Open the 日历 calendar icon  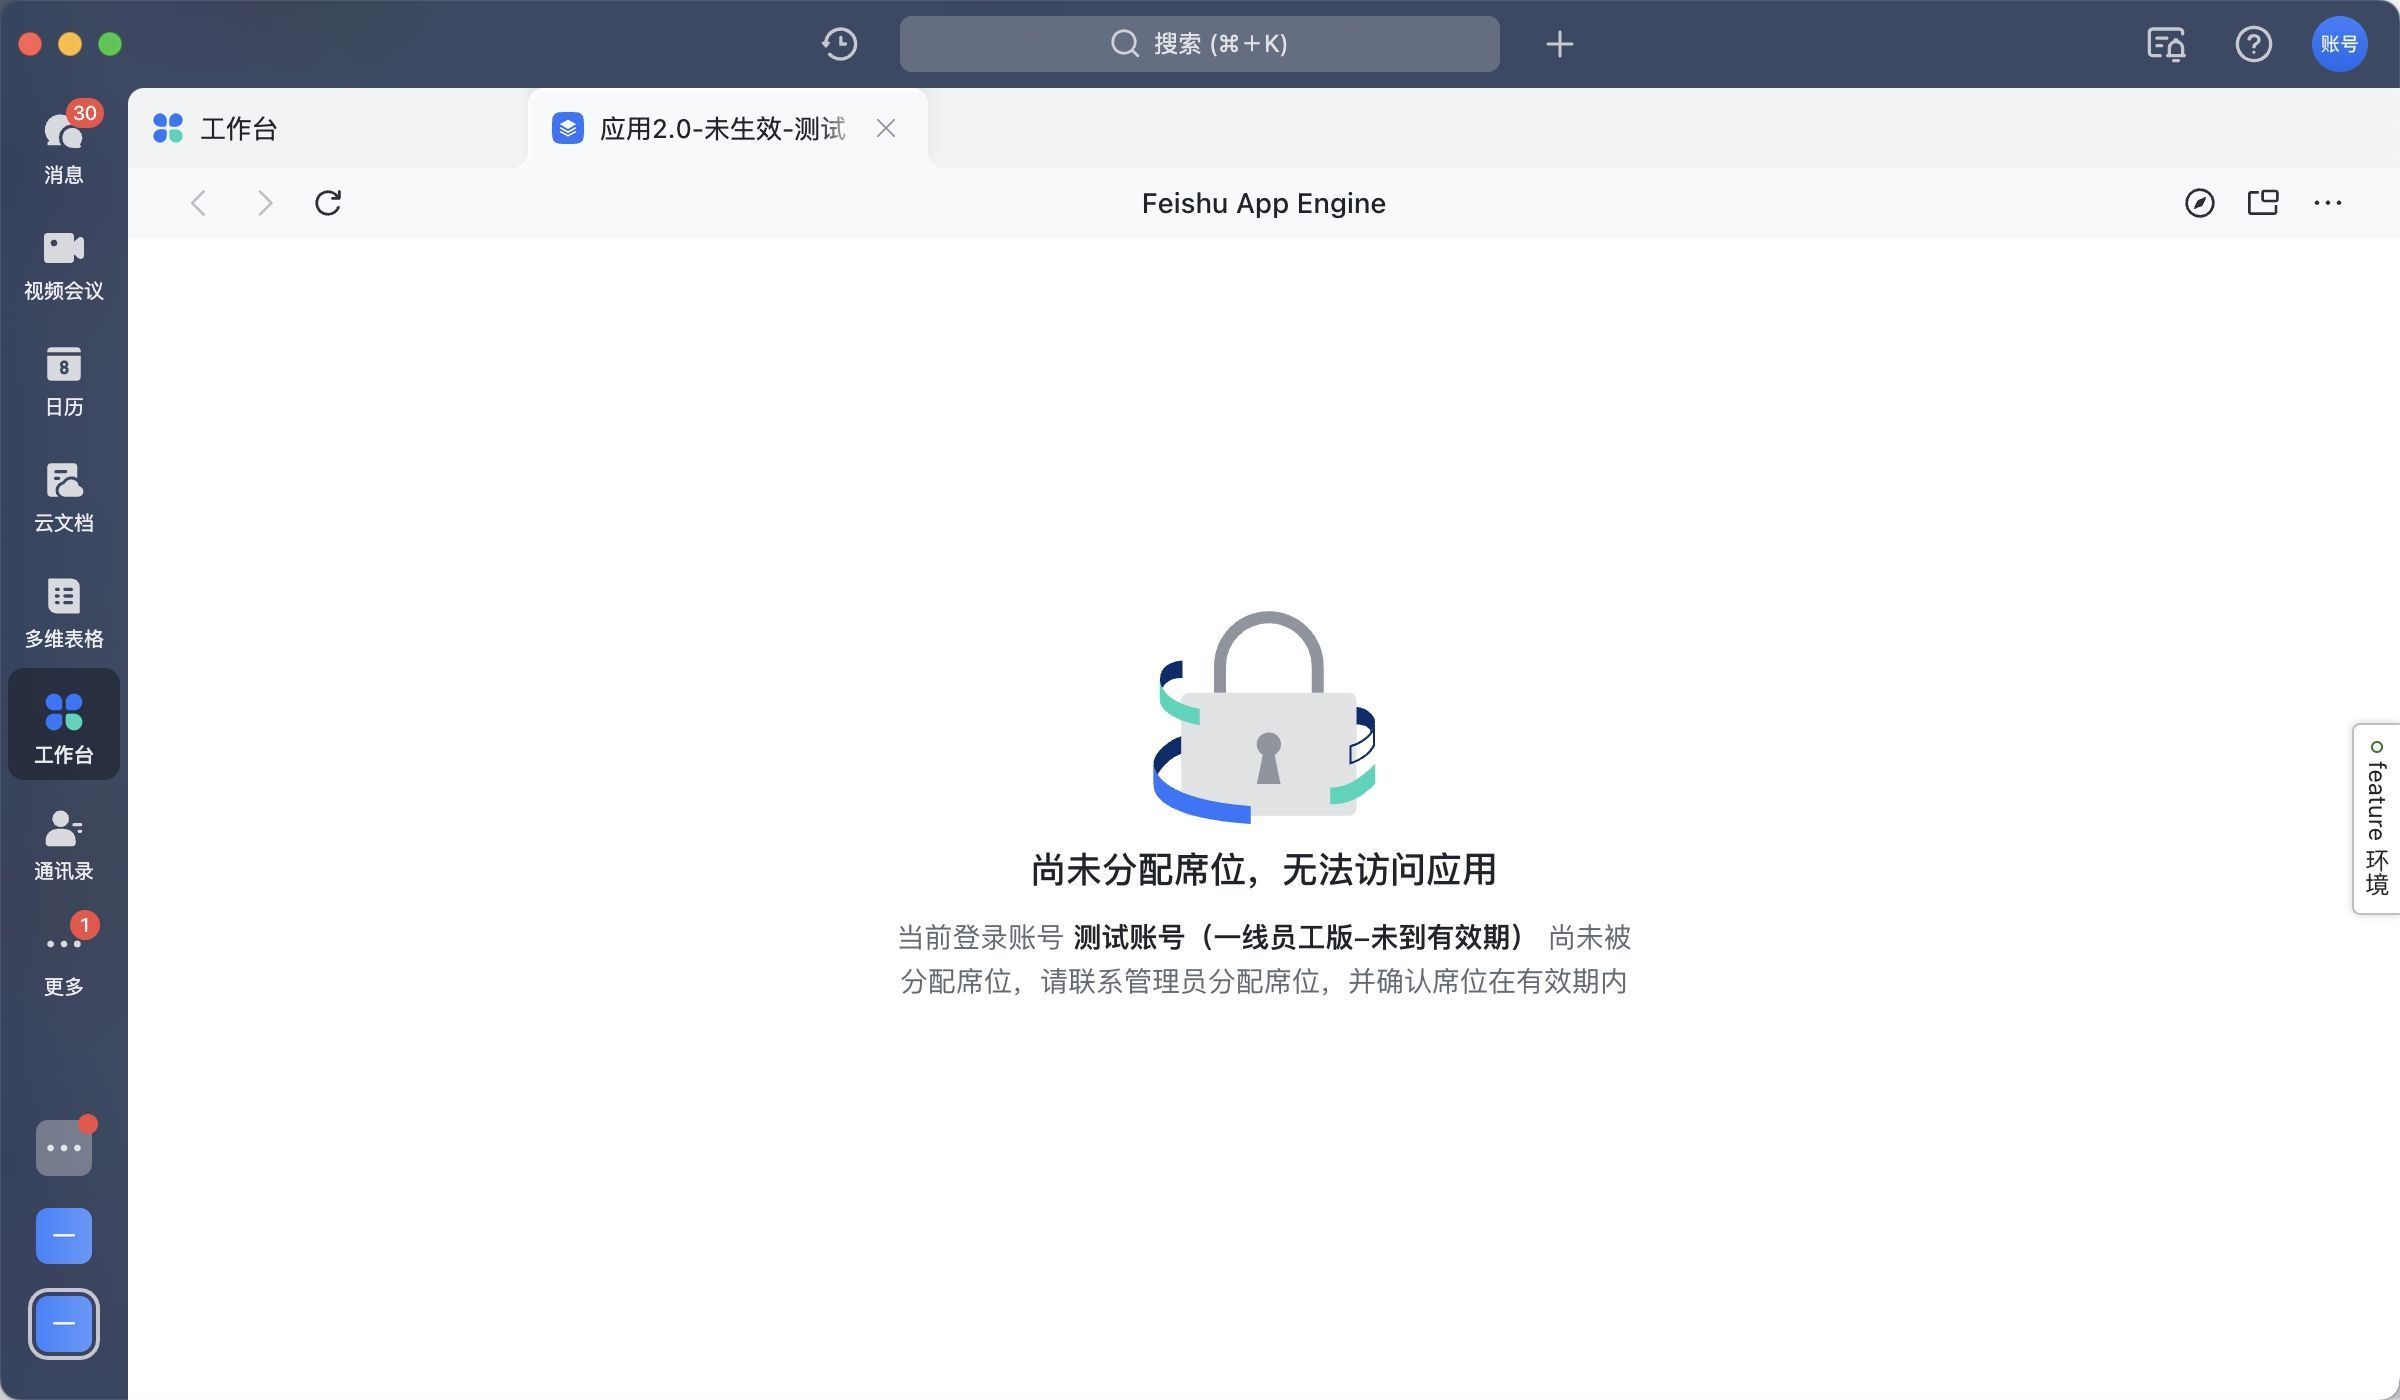(63, 380)
